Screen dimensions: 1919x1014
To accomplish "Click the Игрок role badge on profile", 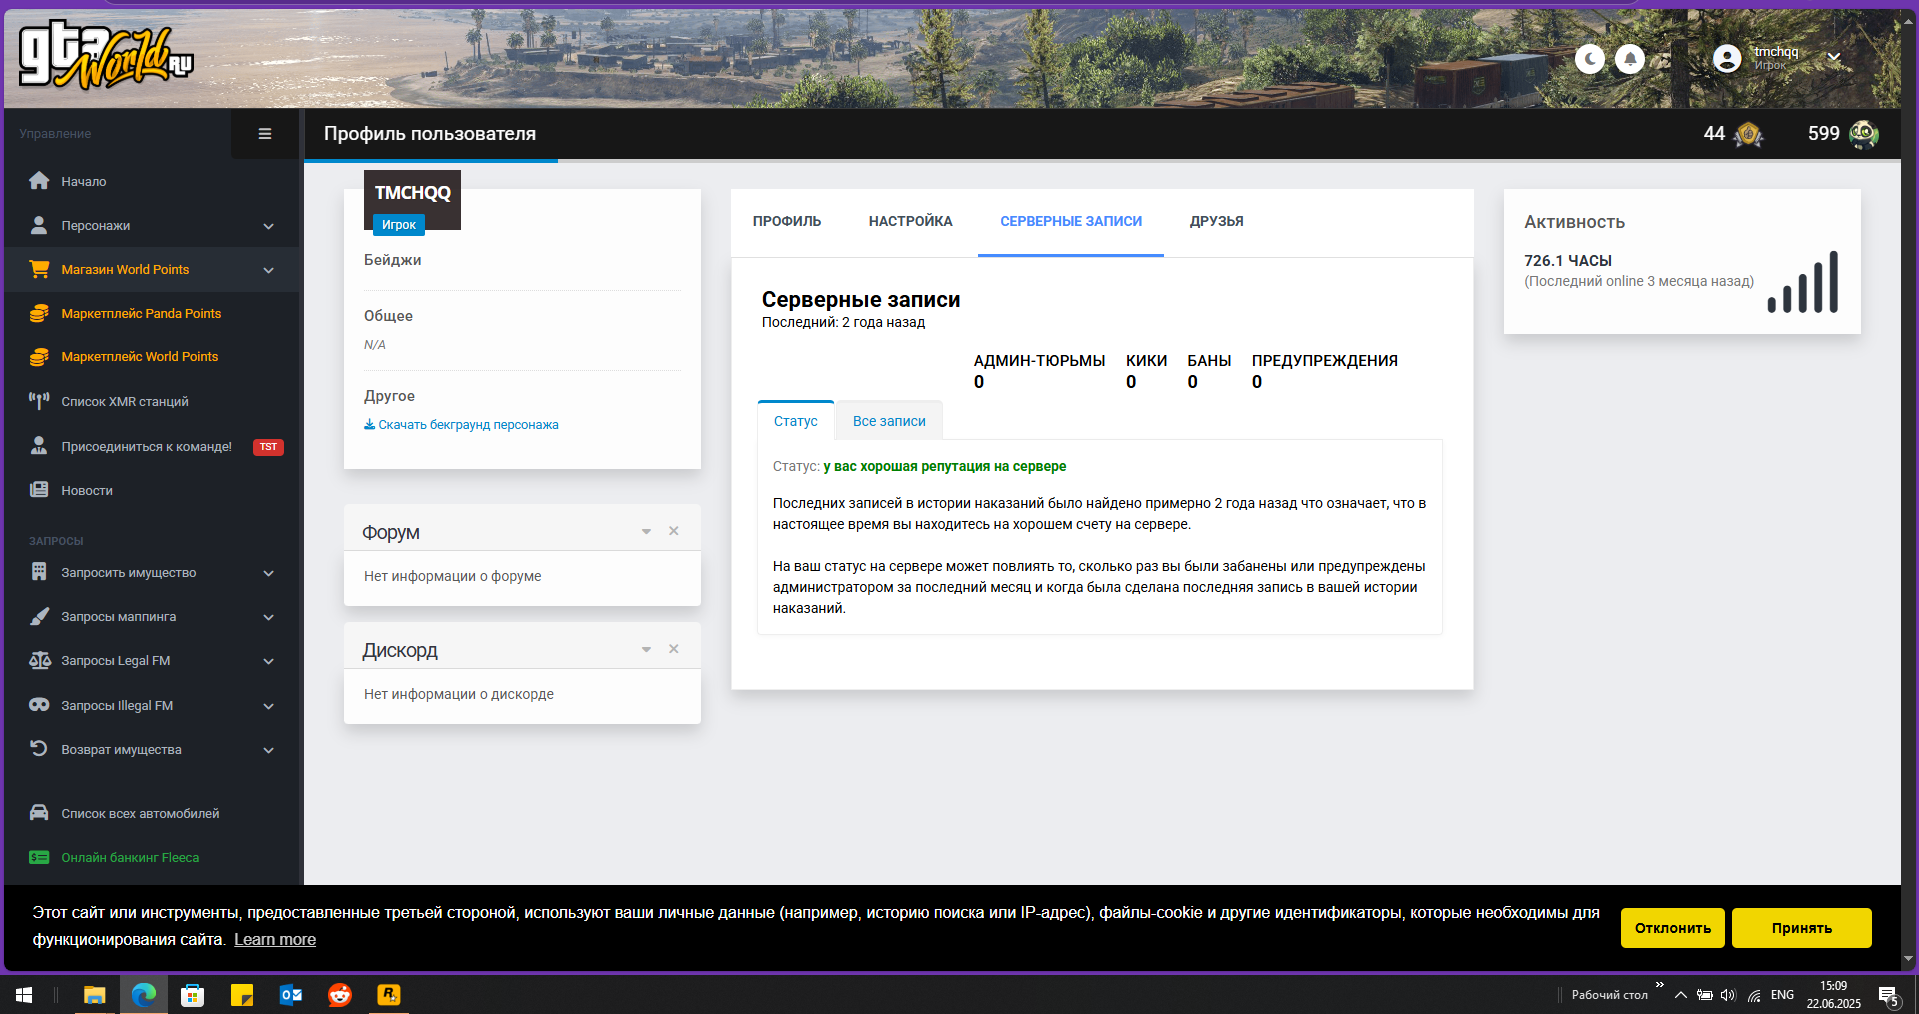I will click(399, 225).
